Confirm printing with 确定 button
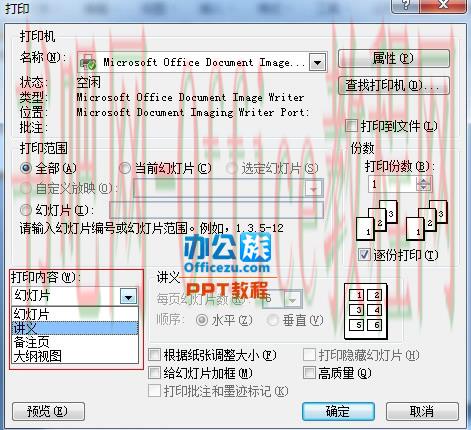 [338, 411]
